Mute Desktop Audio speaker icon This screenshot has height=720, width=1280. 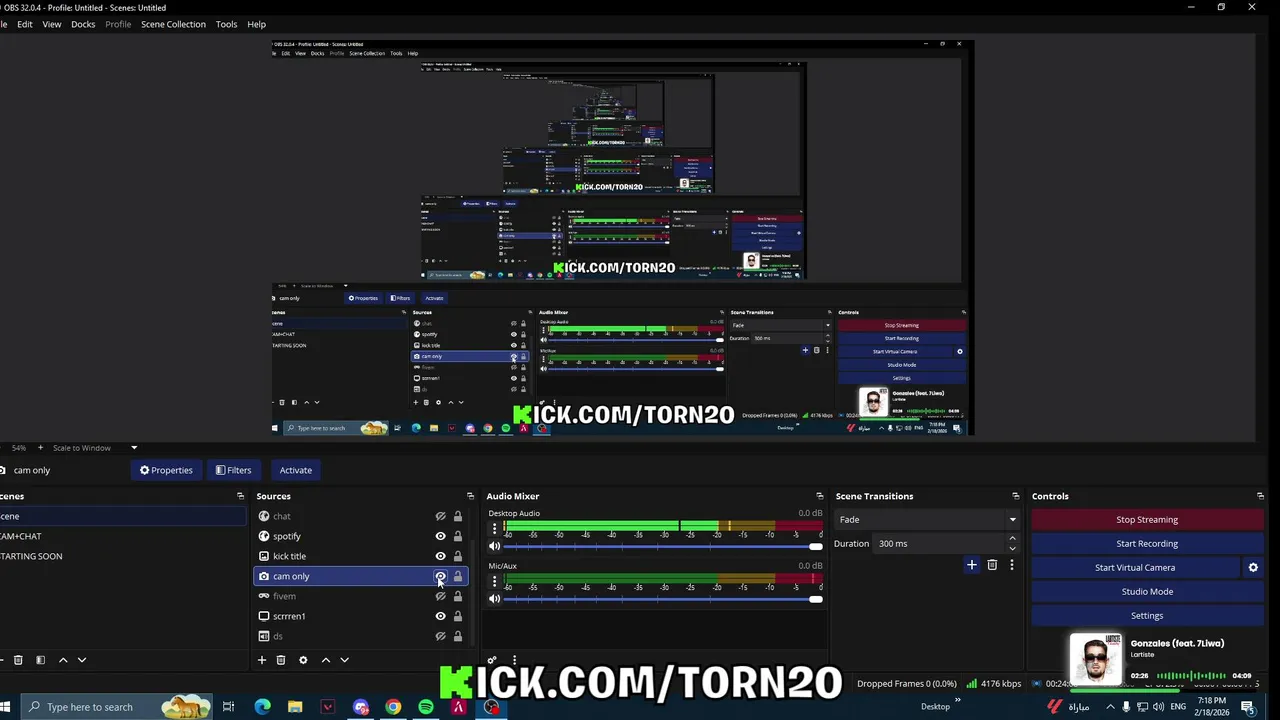click(494, 546)
